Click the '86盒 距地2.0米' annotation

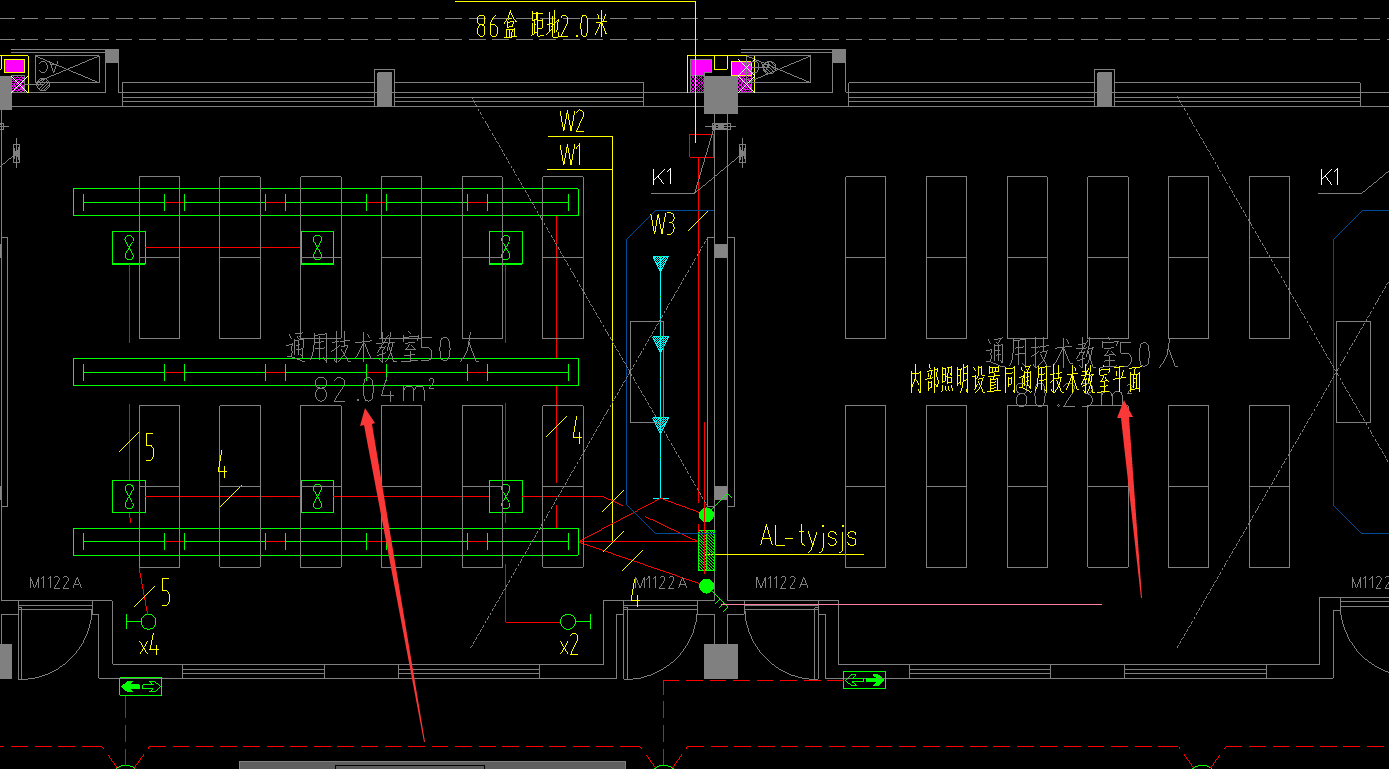coord(541,27)
